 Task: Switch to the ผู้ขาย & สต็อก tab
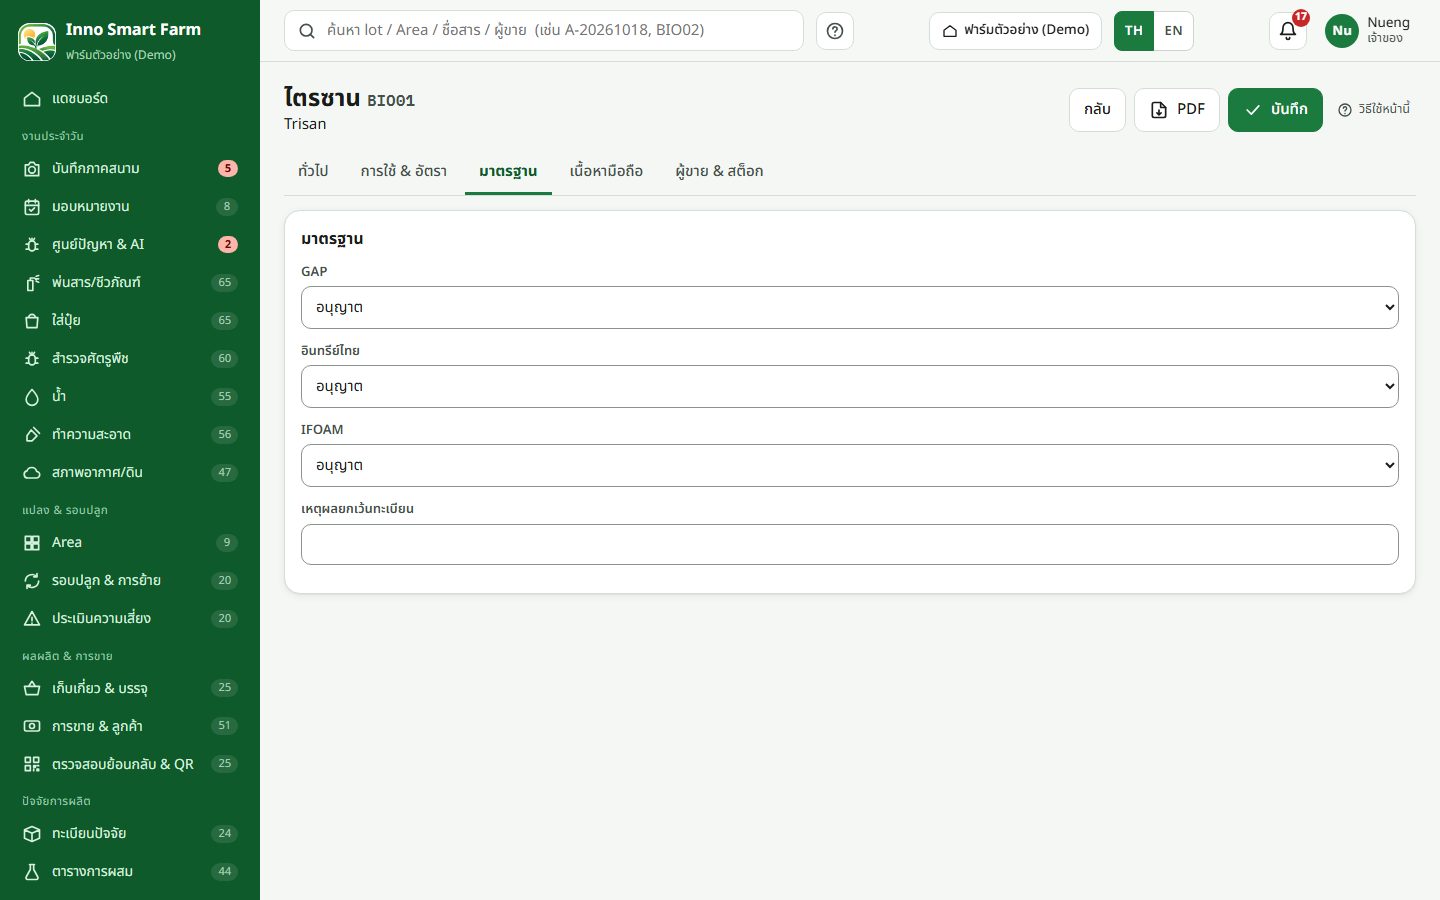click(x=719, y=171)
